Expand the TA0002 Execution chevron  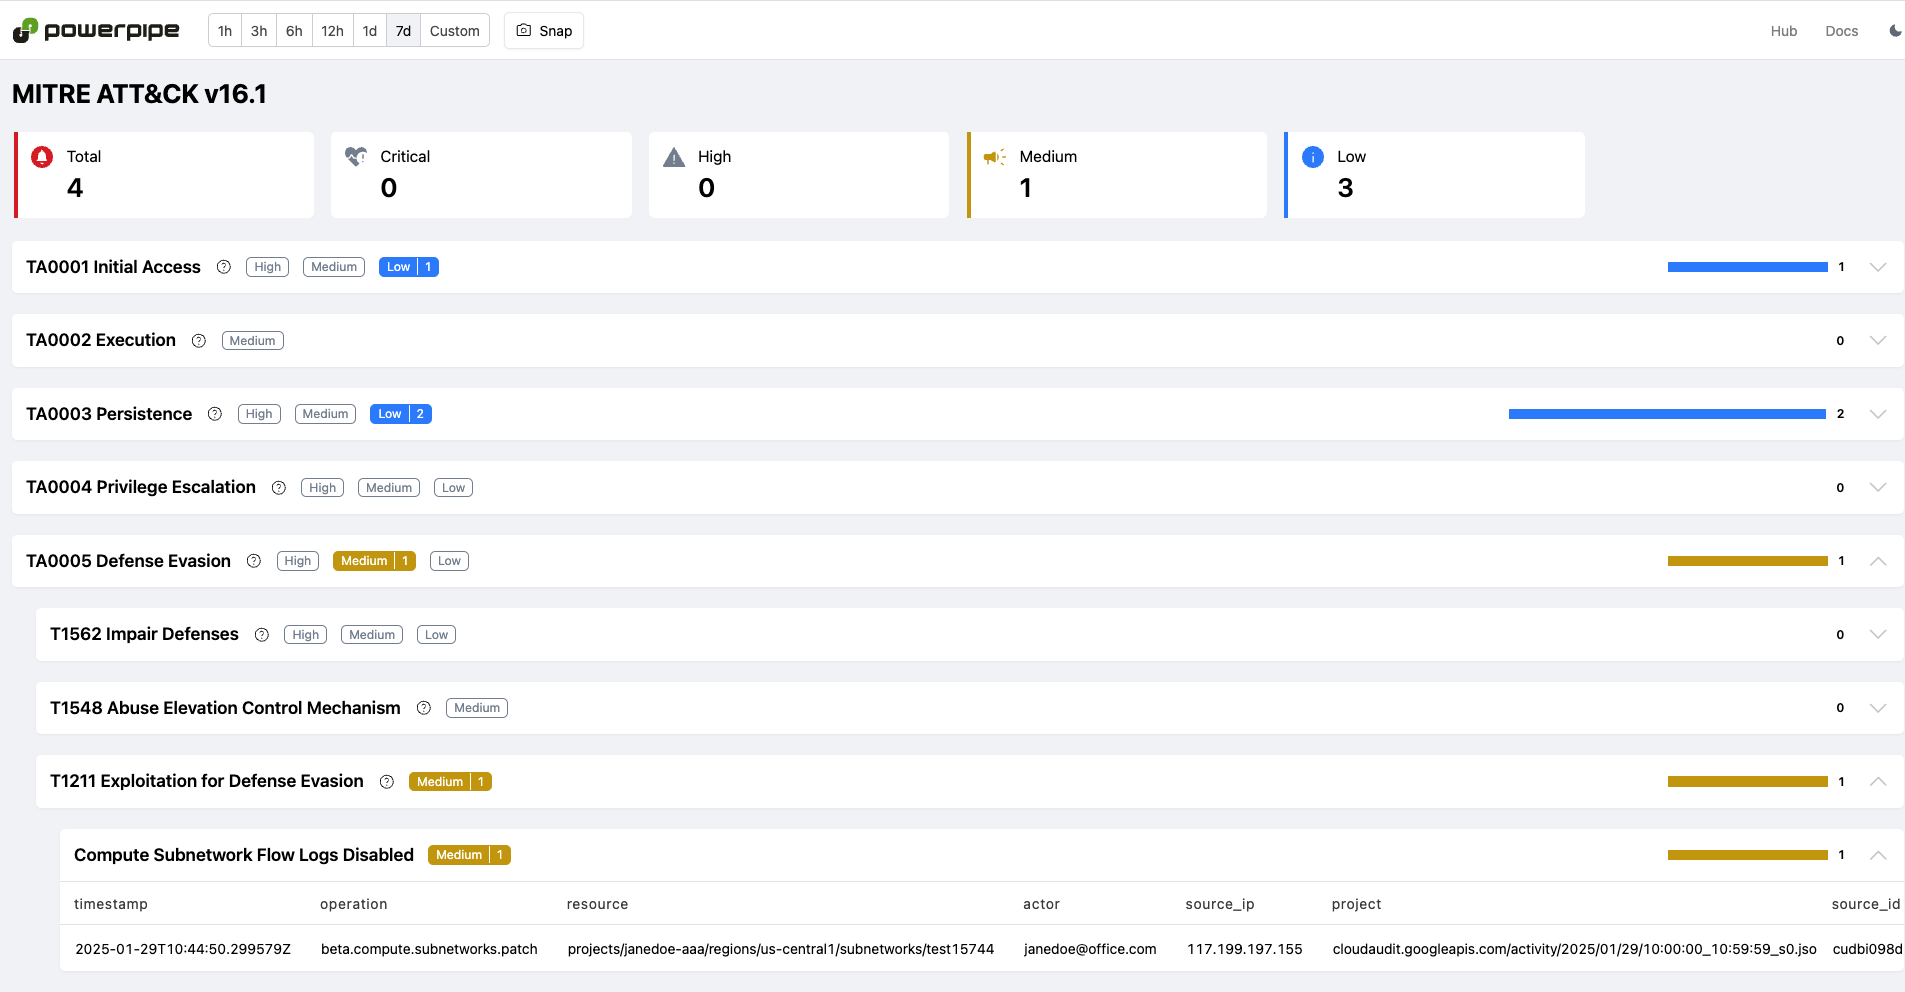point(1878,341)
